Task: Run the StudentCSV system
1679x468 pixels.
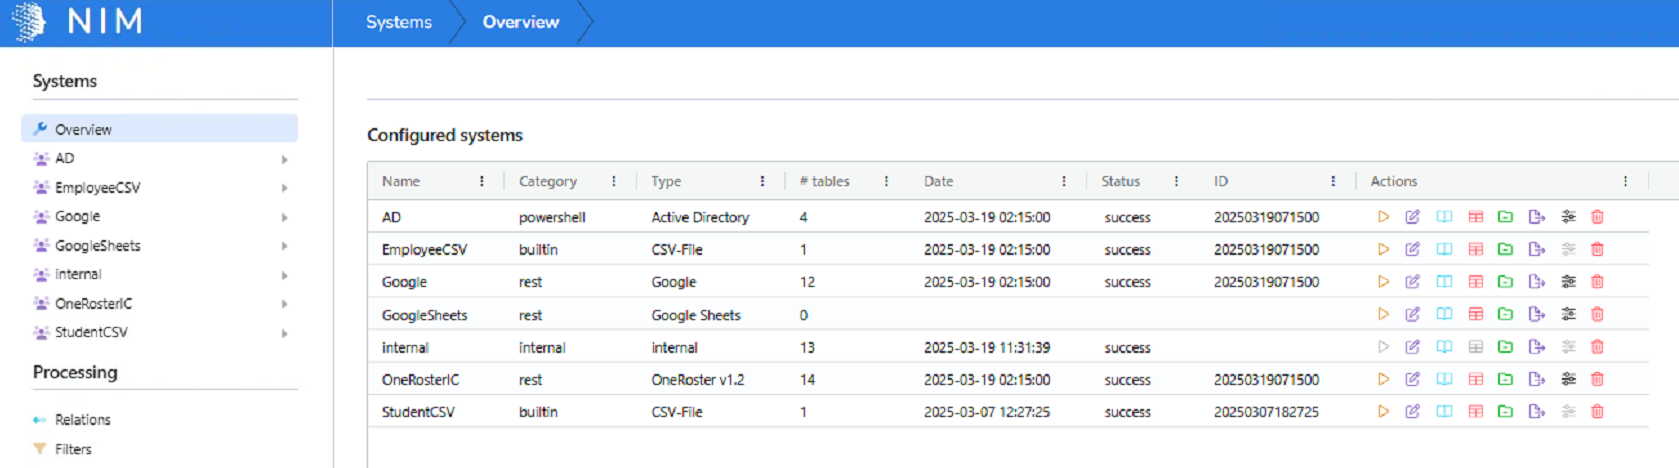Action: 1383,411
